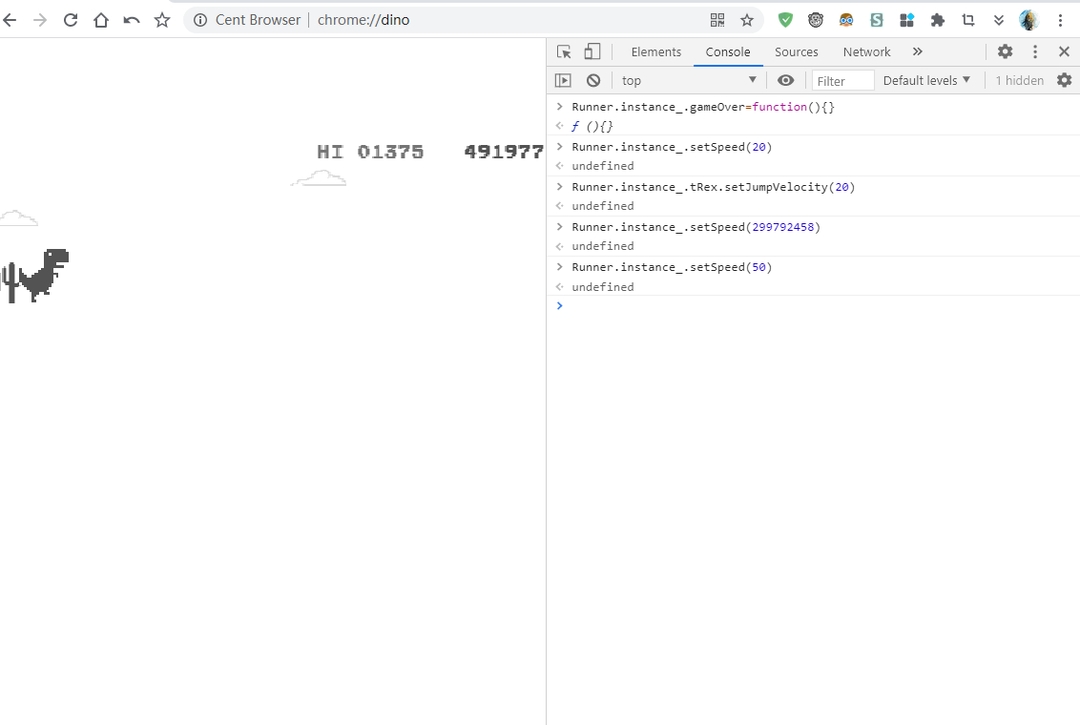Open the console settings gear

pyautogui.click(x=1064, y=80)
